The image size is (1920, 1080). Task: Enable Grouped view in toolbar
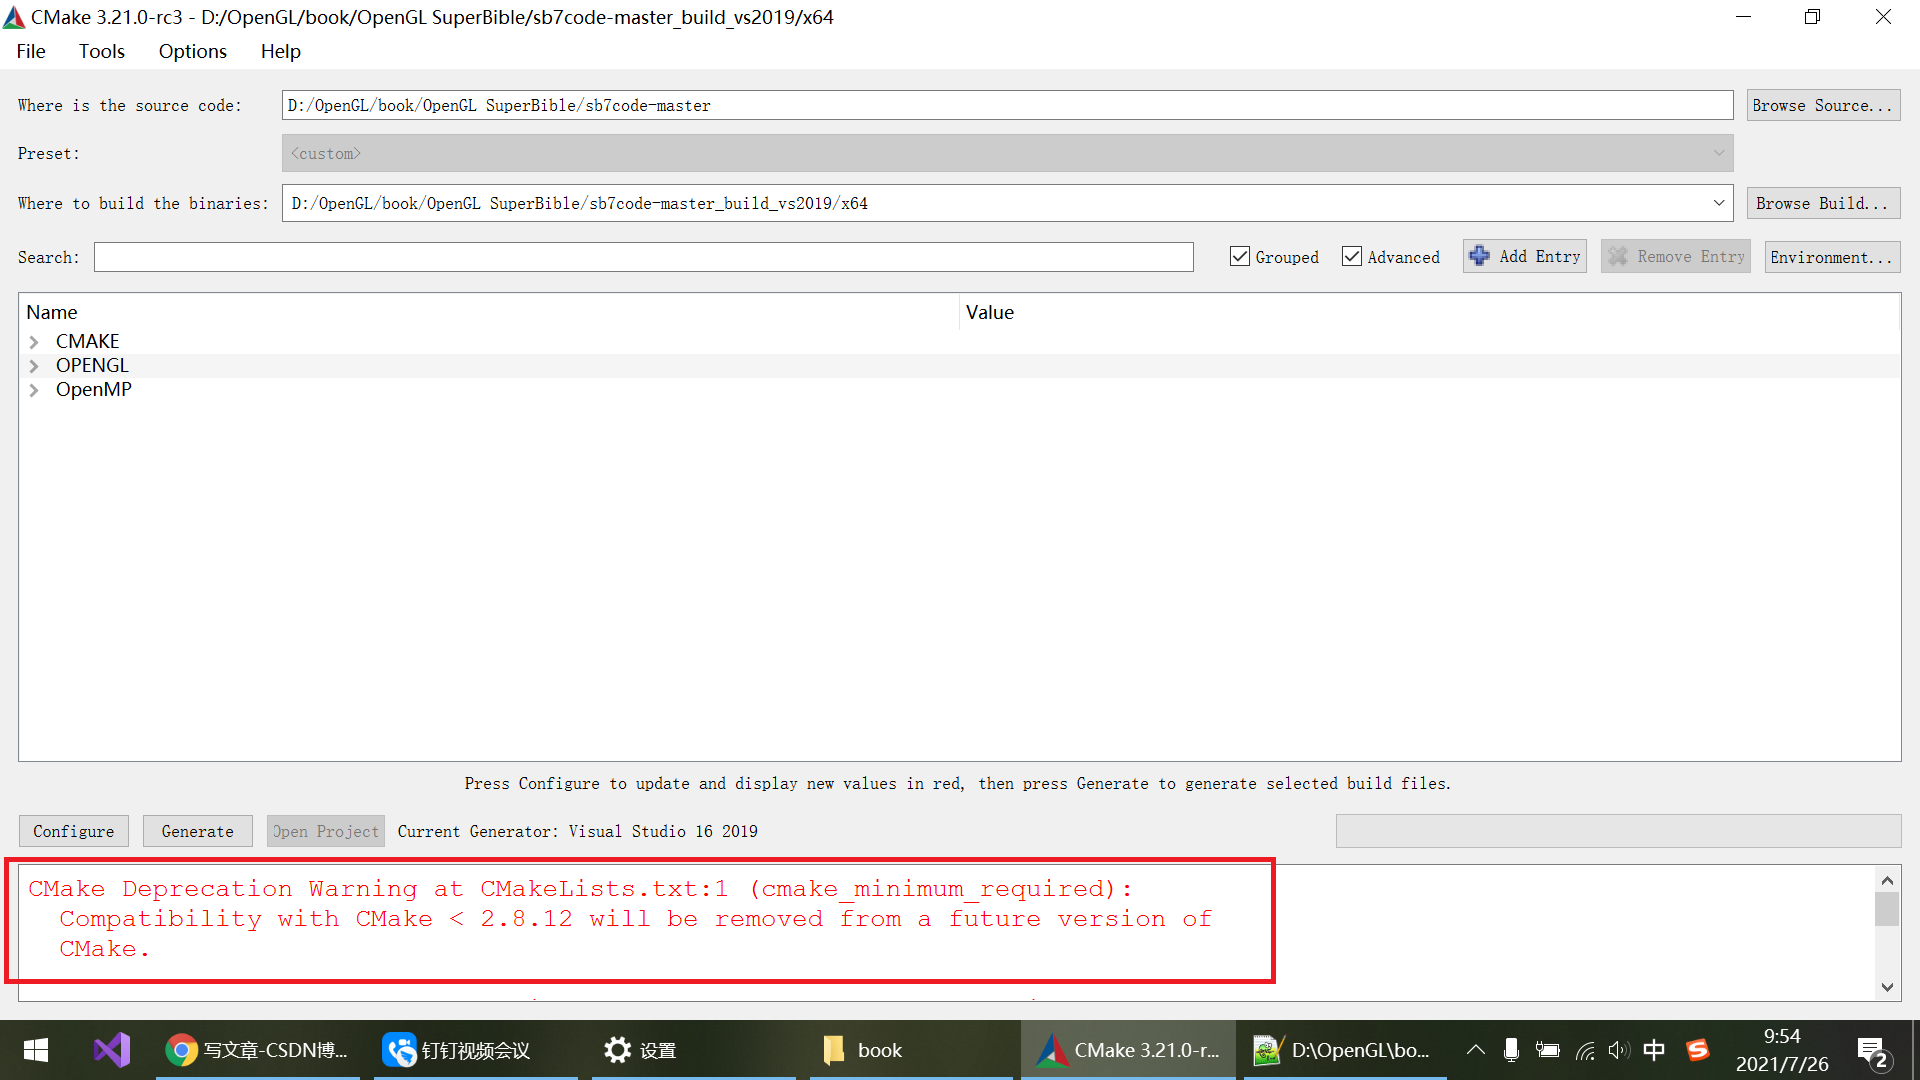[1240, 257]
